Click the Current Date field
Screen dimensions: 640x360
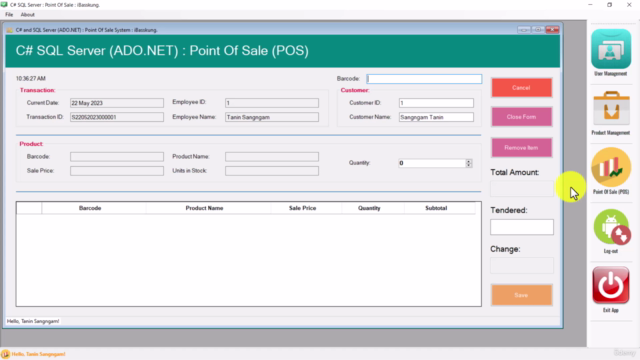click(117, 103)
